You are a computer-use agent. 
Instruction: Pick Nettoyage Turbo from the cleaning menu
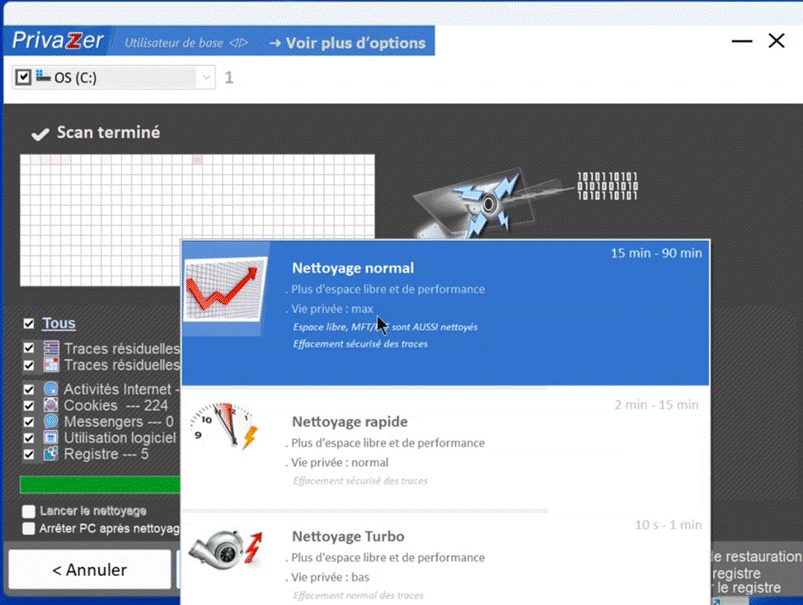[445, 558]
